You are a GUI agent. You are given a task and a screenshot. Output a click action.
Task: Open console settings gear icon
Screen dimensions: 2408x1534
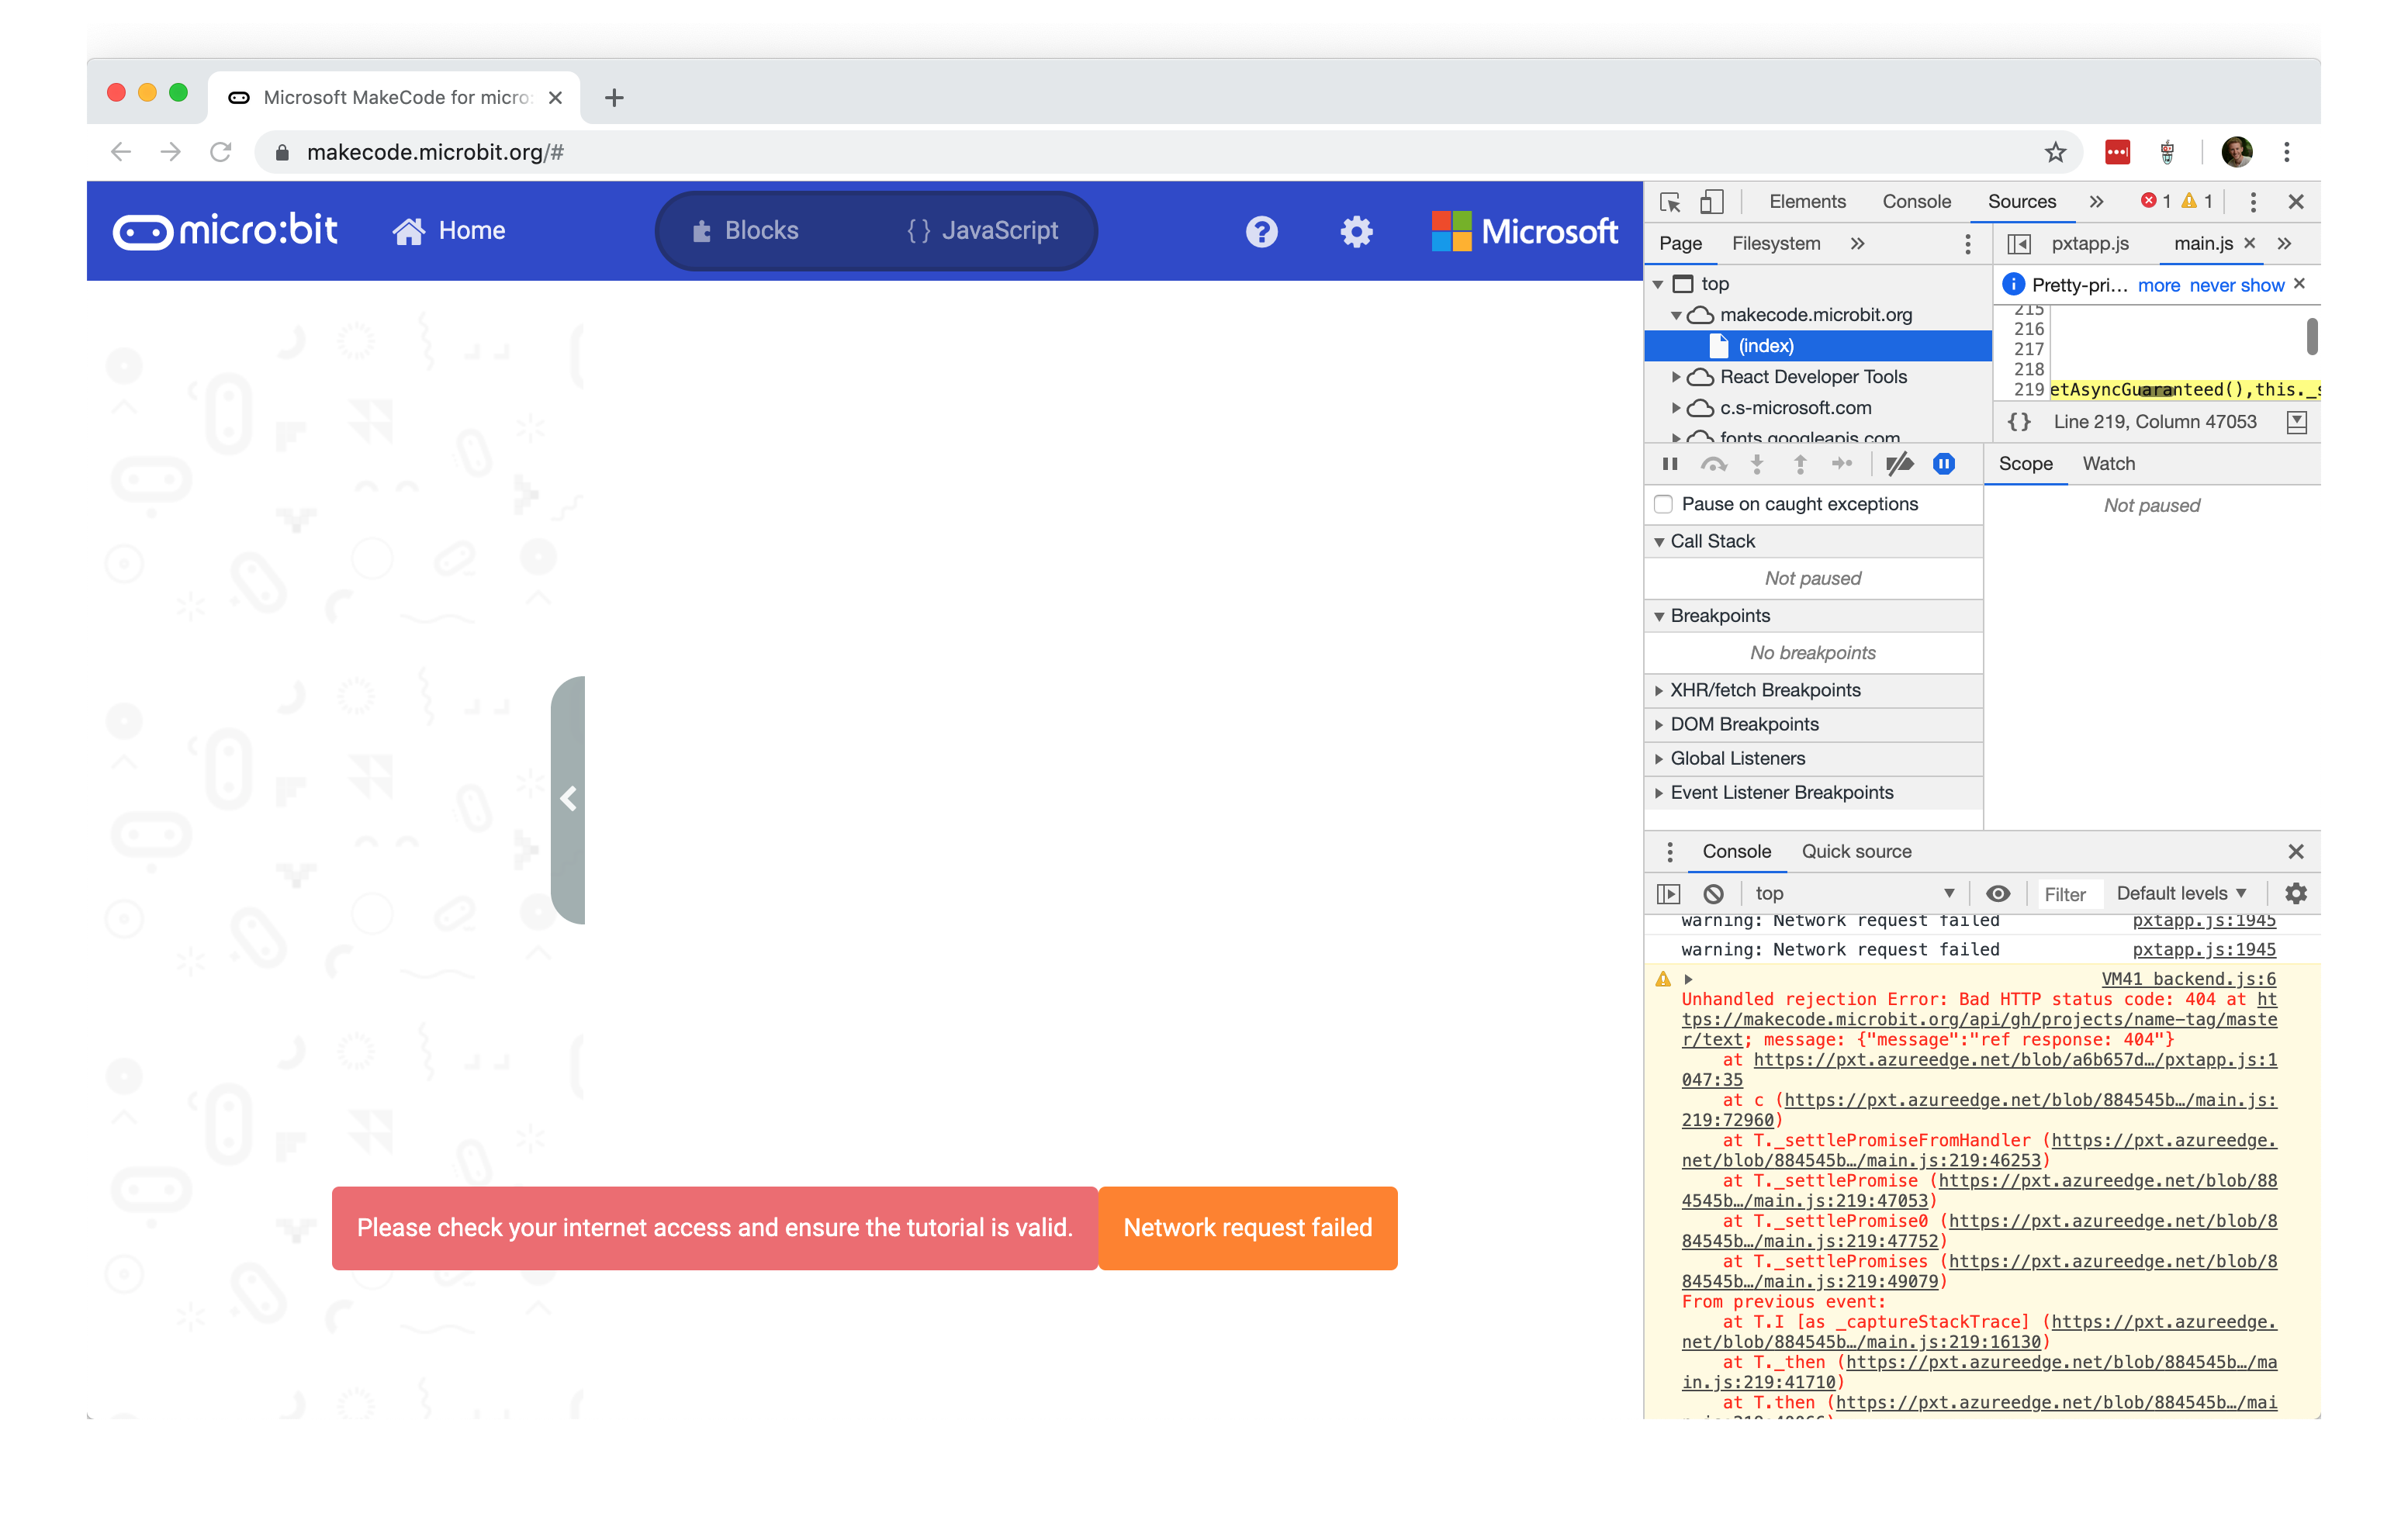tap(2295, 893)
